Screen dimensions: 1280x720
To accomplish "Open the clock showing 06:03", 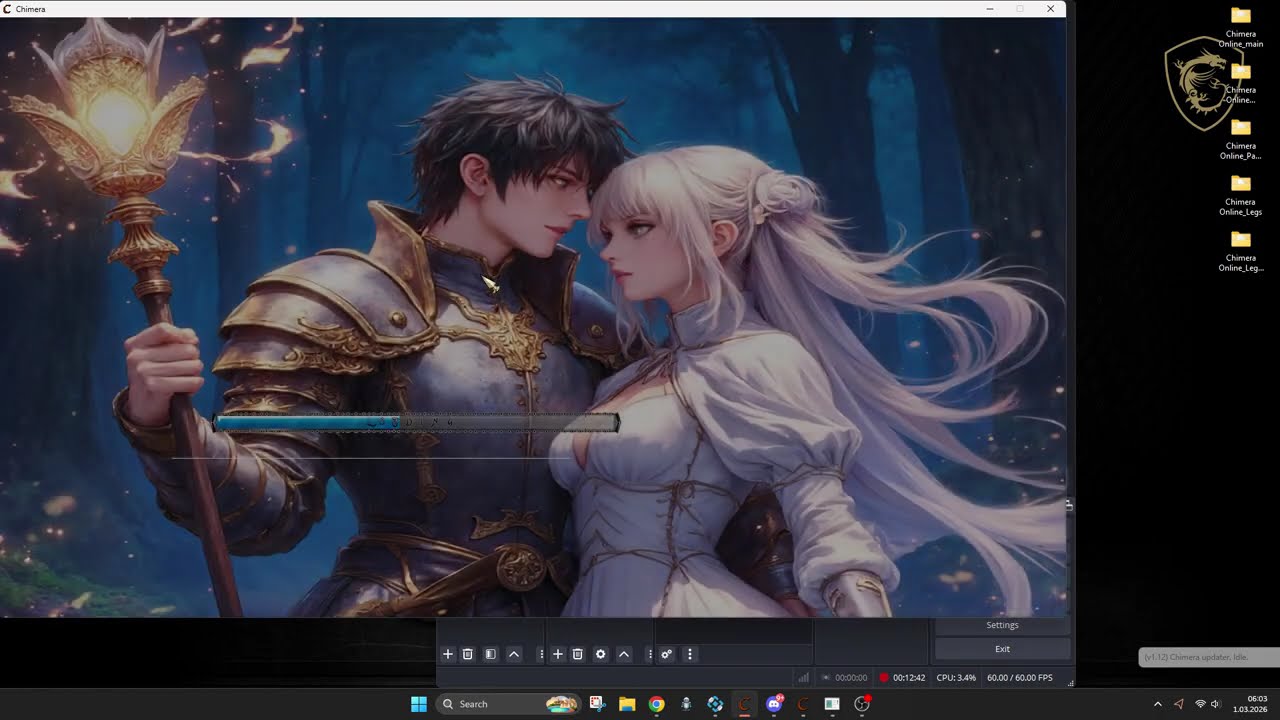I will click(x=1252, y=704).
